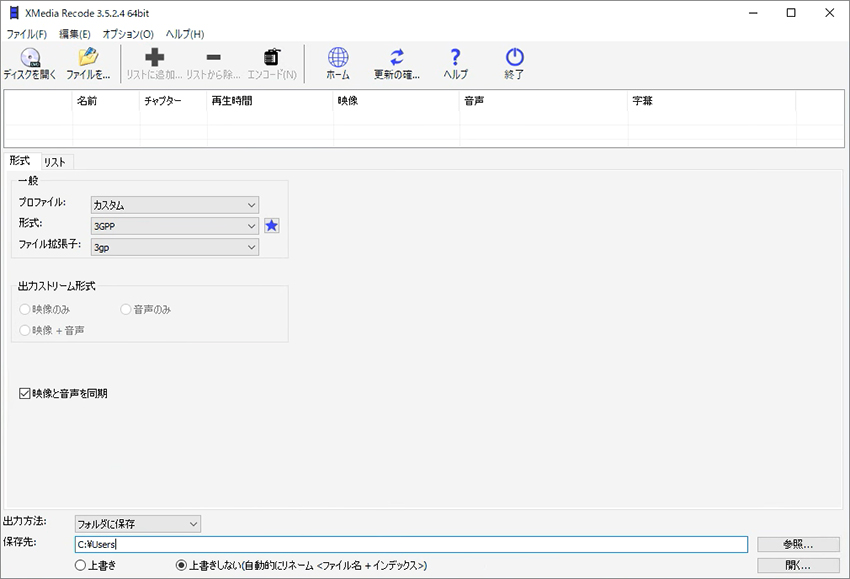Open the 形式 dropdown showing 3GPP
The height and width of the screenshot is (579, 850).
(175, 226)
